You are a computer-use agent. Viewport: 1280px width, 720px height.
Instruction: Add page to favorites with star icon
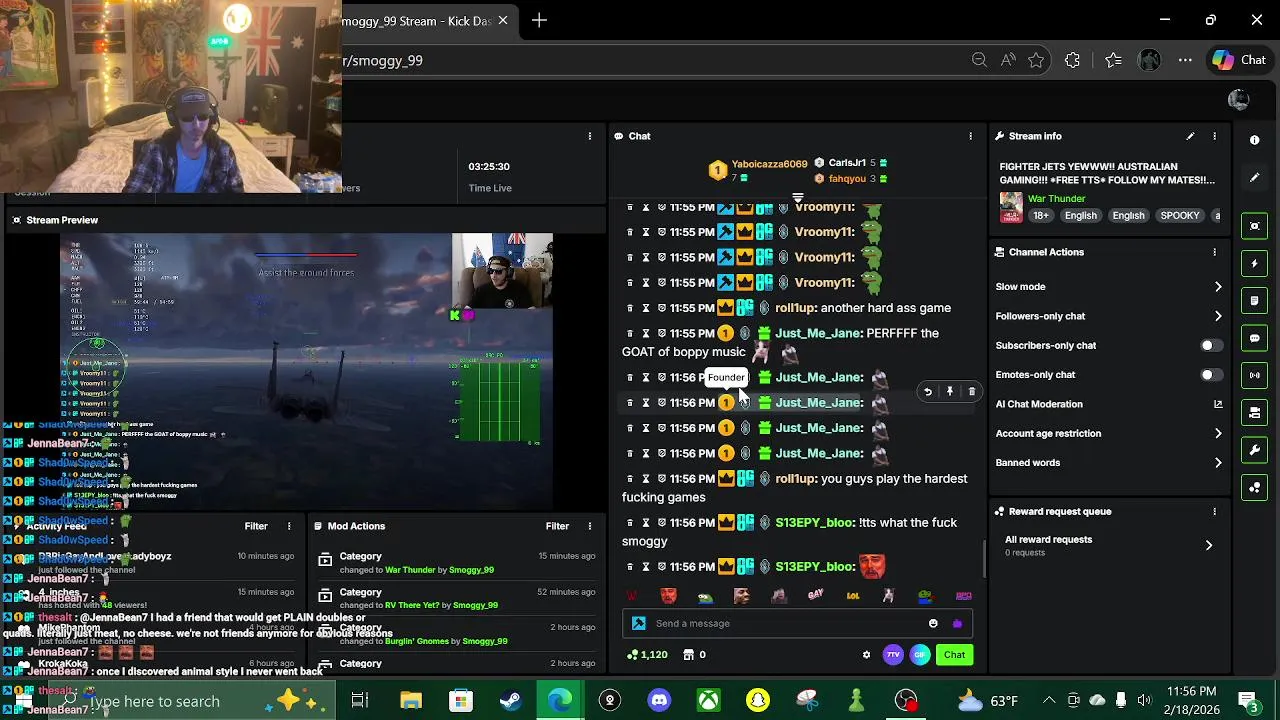1036,60
